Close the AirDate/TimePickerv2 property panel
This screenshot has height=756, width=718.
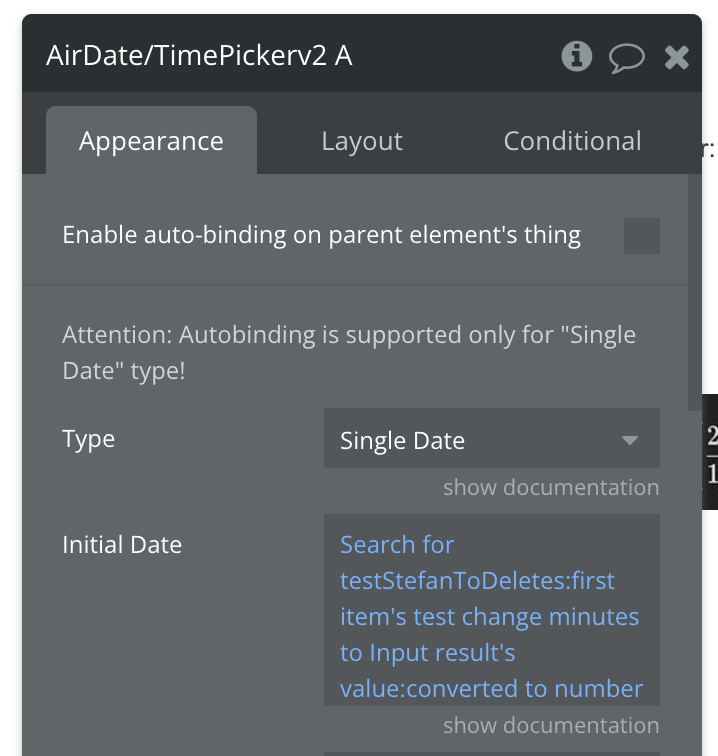(x=677, y=57)
